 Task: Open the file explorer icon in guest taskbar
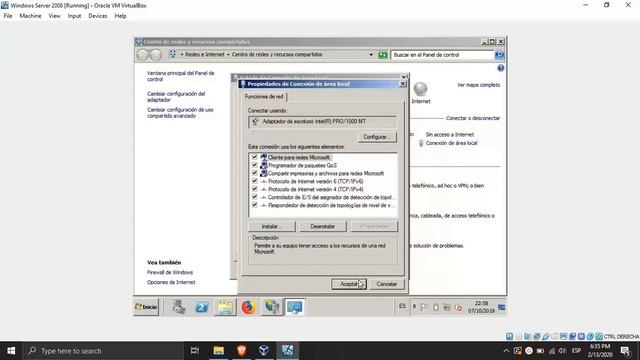coord(225,307)
